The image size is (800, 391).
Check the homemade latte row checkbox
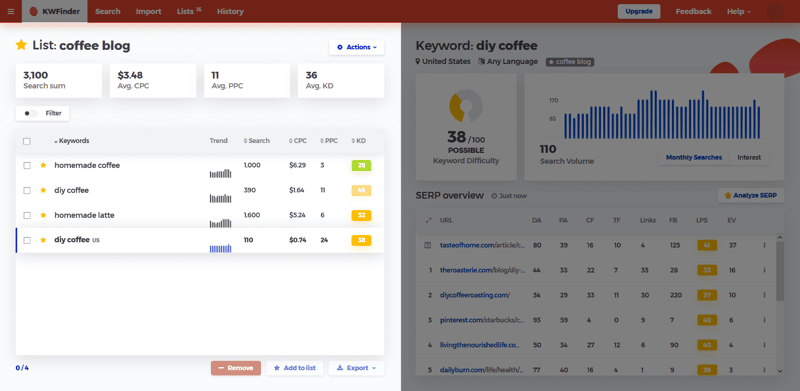point(27,215)
